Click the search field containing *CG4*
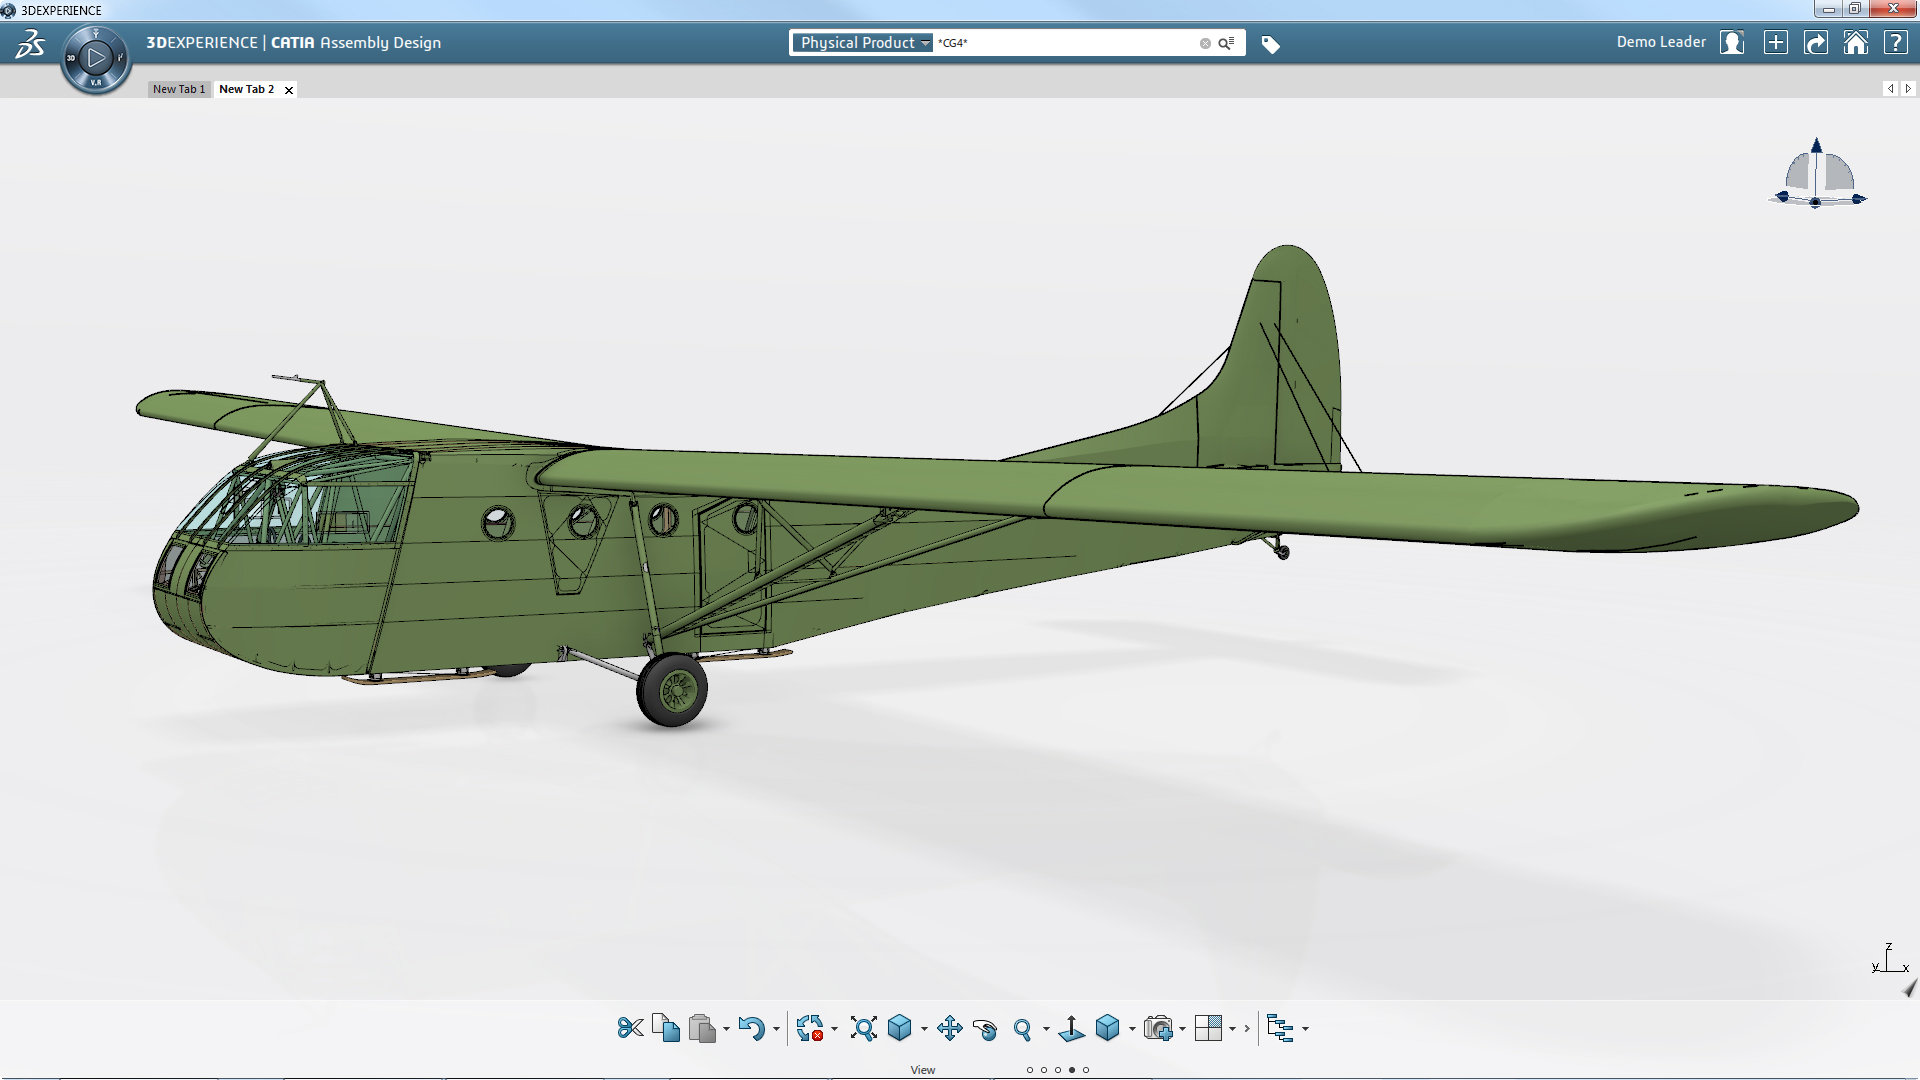The height and width of the screenshot is (1080, 1920). (1065, 43)
